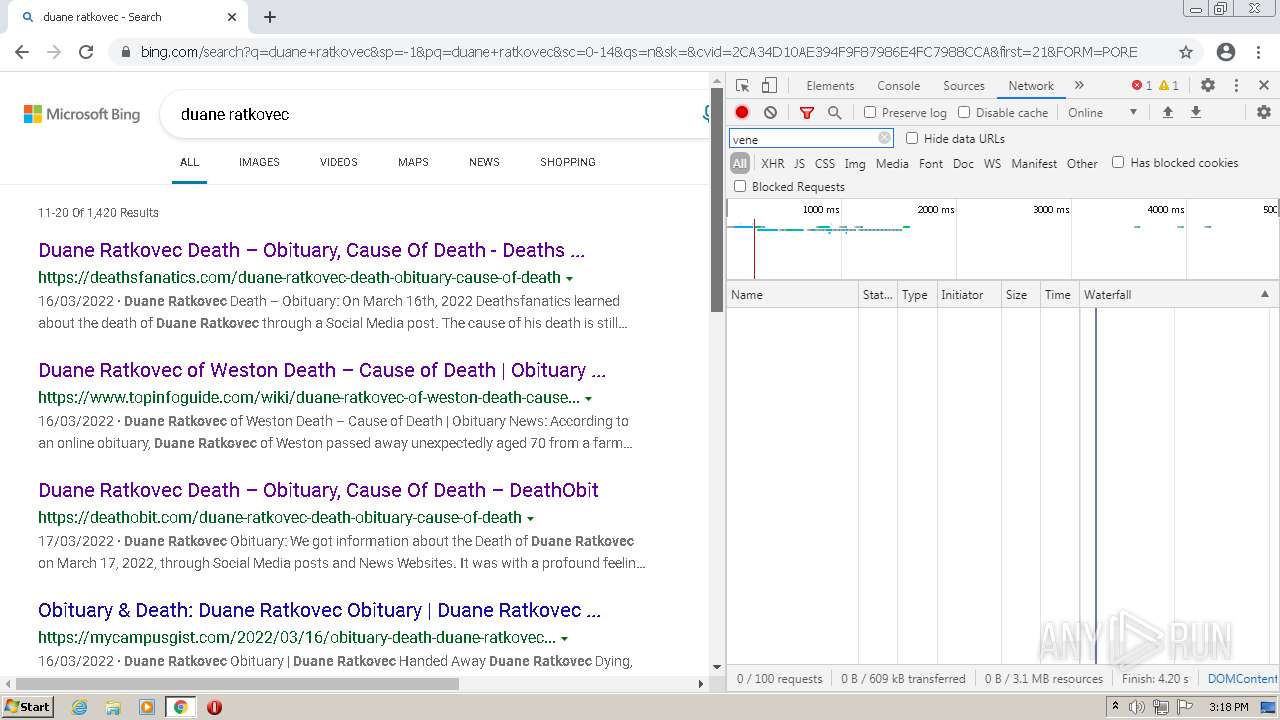The width and height of the screenshot is (1280, 720).
Task: Open the DevTools main settings gear icon
Action: pos(1208,86)
